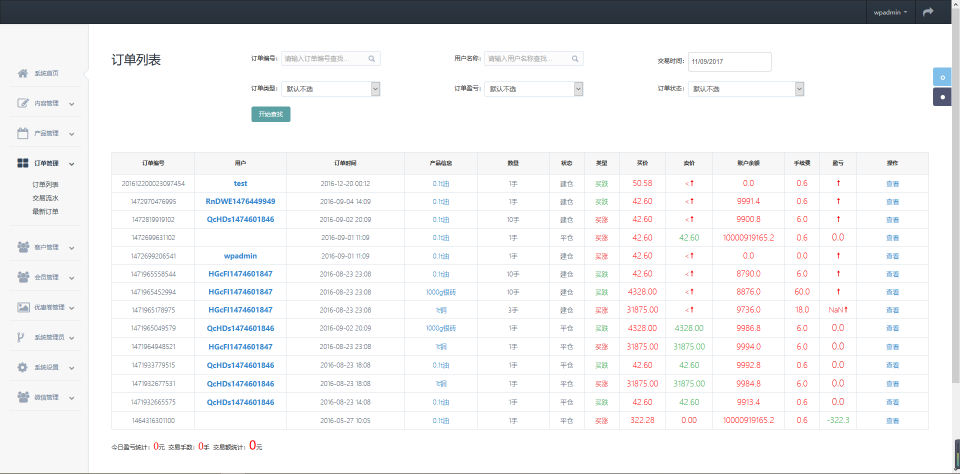Screen dimensions: 960x474
Task: Click the gear icon beside 系统设置
Action: pyautogui.click(x=23, y=367)
